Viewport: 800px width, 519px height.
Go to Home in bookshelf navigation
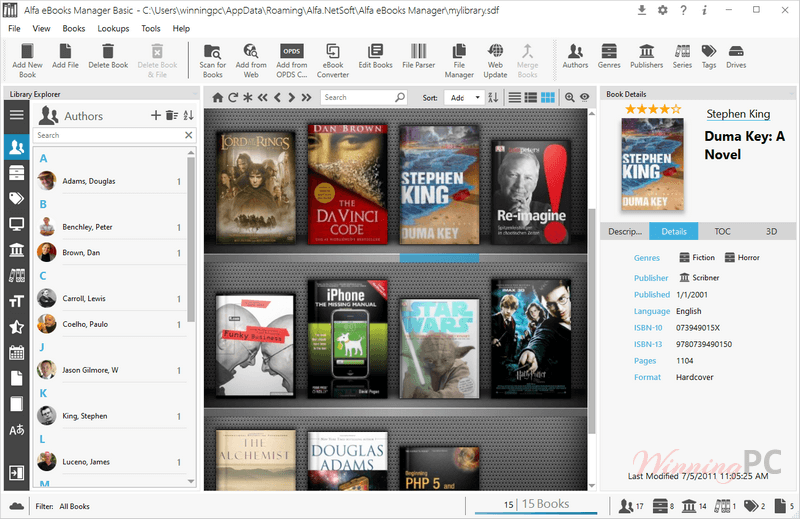217,97
